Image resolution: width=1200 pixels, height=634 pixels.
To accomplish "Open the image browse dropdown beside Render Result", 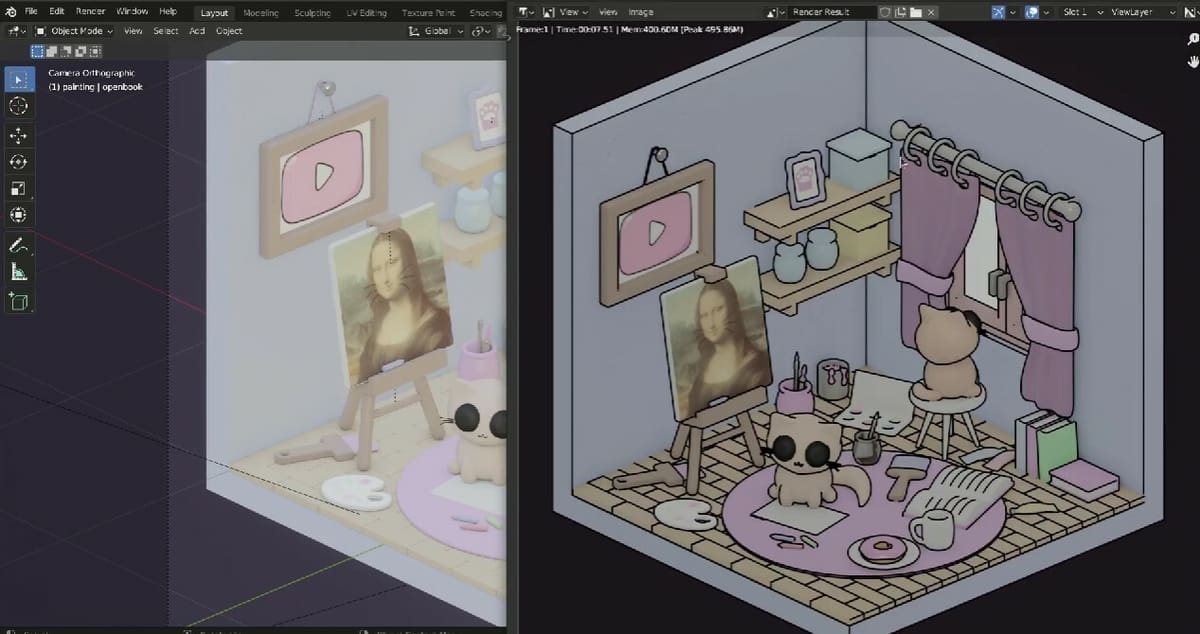I will [777, 12].
